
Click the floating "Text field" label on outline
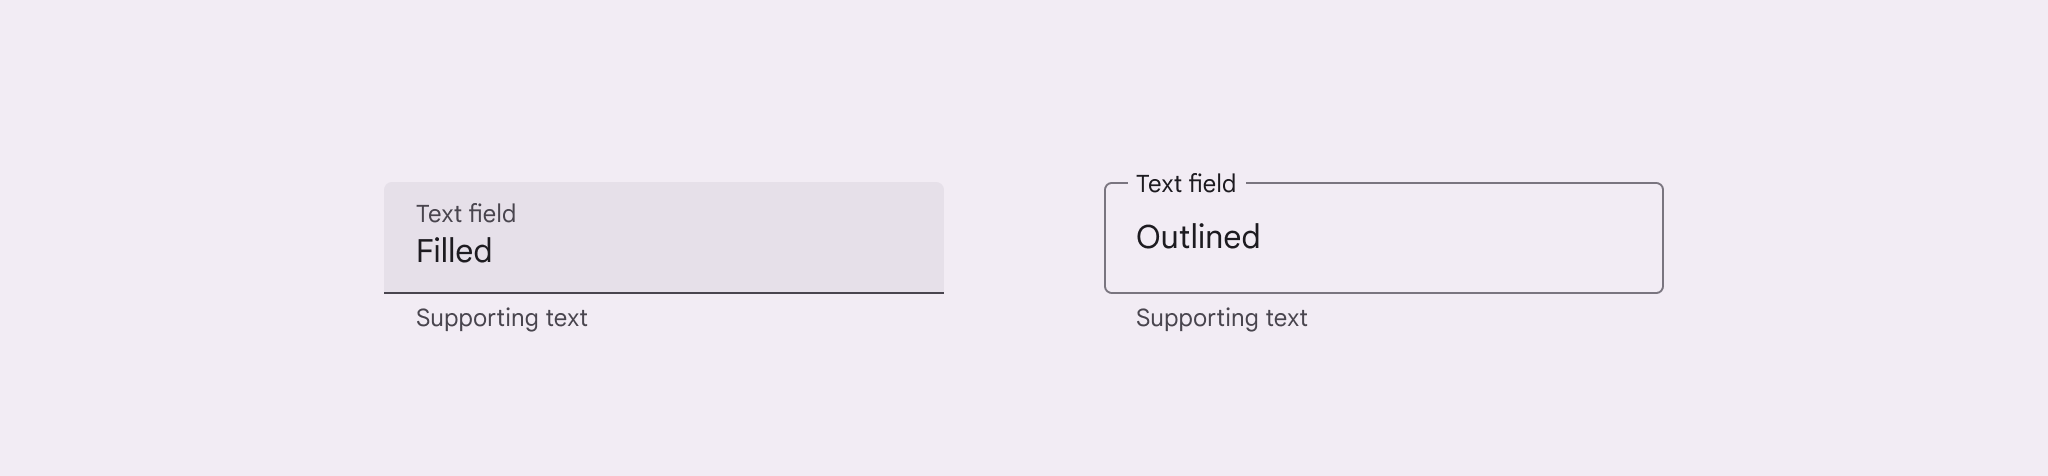(1186, 184)
